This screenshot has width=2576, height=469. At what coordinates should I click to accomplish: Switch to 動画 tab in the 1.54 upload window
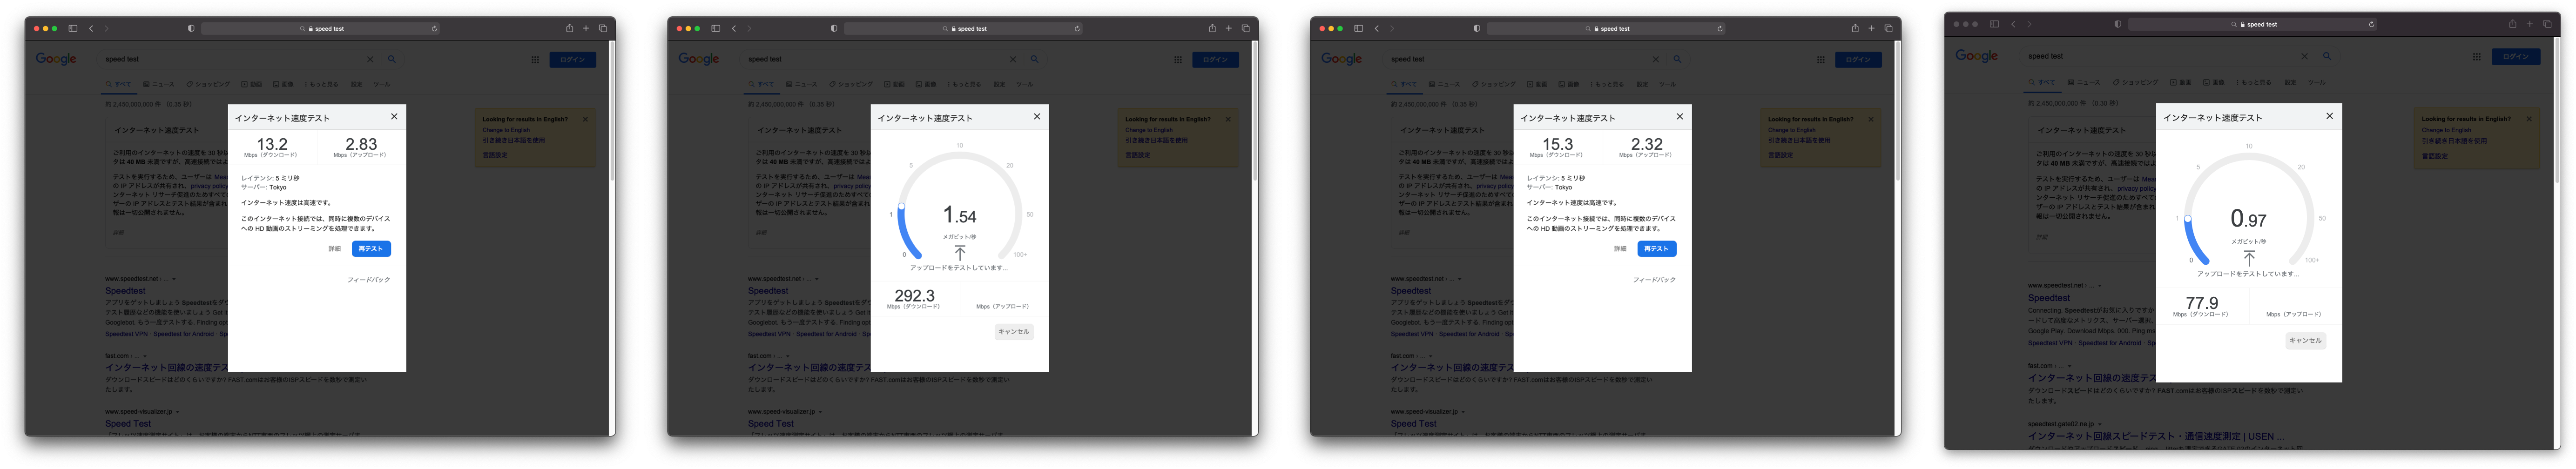[x=894, y=84]
